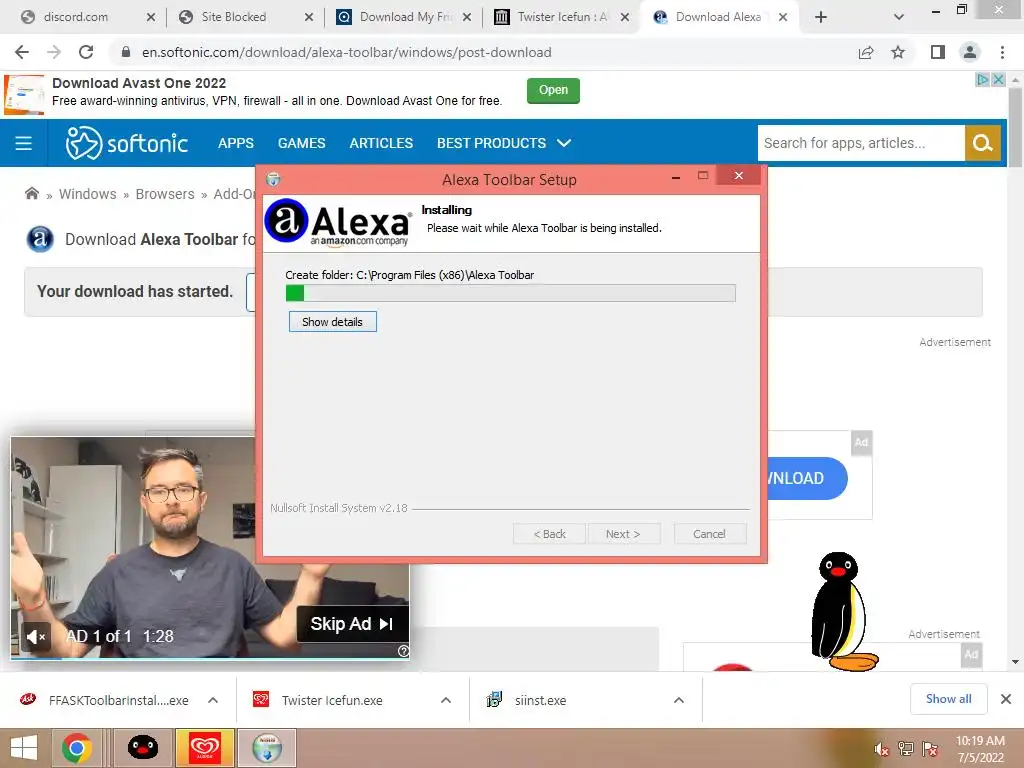Click Cancel in Alexa Toolbar Setup
Image resolution: width=1024 pixels, height=768 pixels.
coord(709,534)
